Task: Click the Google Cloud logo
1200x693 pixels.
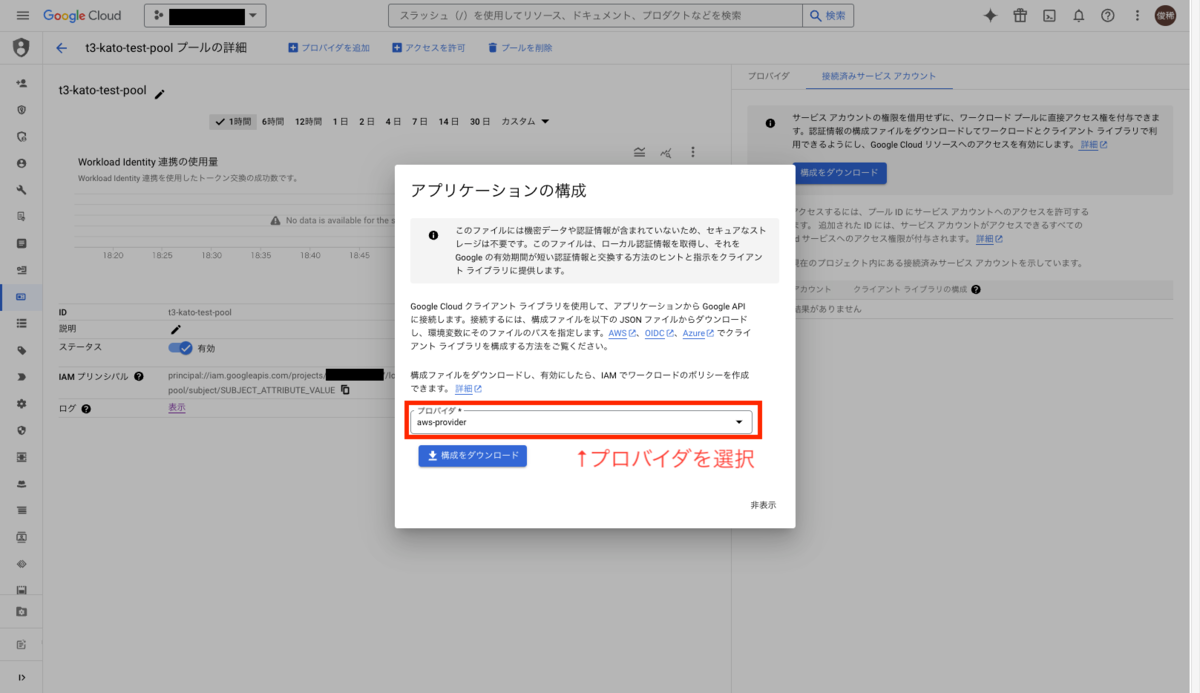Action: (82, 15)
